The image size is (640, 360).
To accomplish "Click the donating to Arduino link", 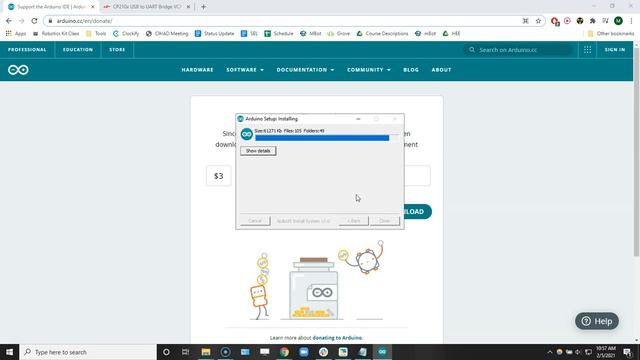I will 338,338.
